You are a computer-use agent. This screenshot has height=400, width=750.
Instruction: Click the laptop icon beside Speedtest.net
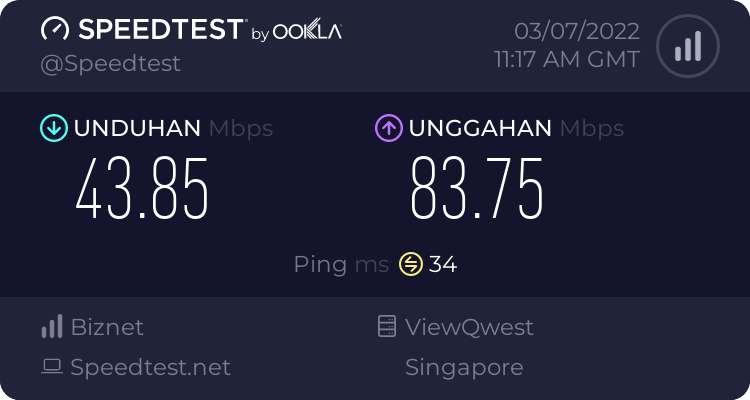[x=52, y=367]
